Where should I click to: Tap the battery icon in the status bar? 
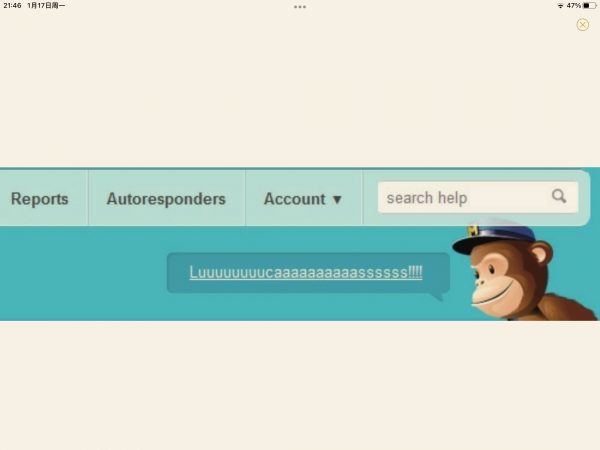click(589, 6)
